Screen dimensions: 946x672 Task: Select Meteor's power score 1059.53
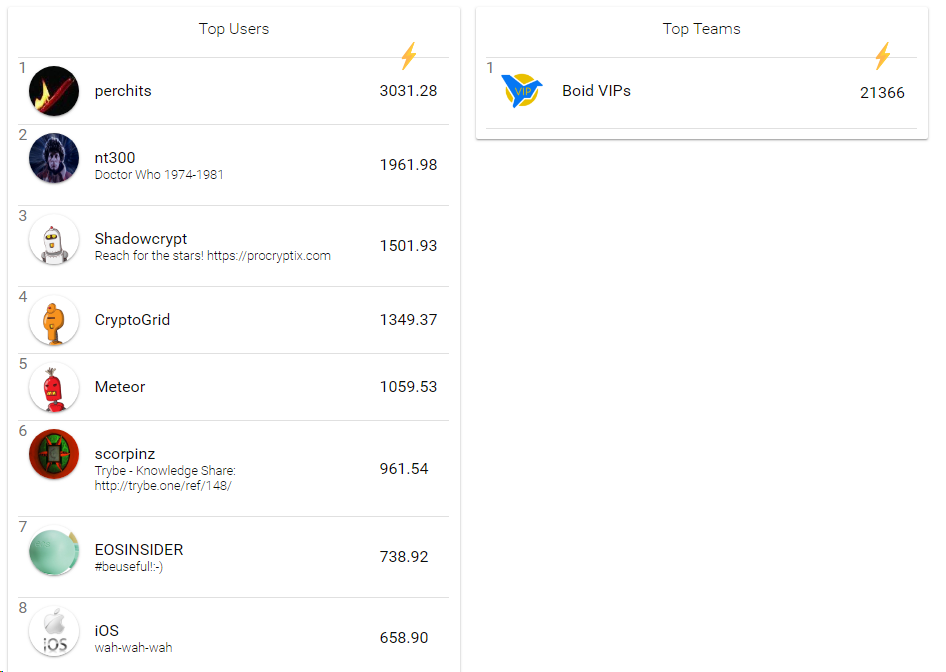click(408, 387)
